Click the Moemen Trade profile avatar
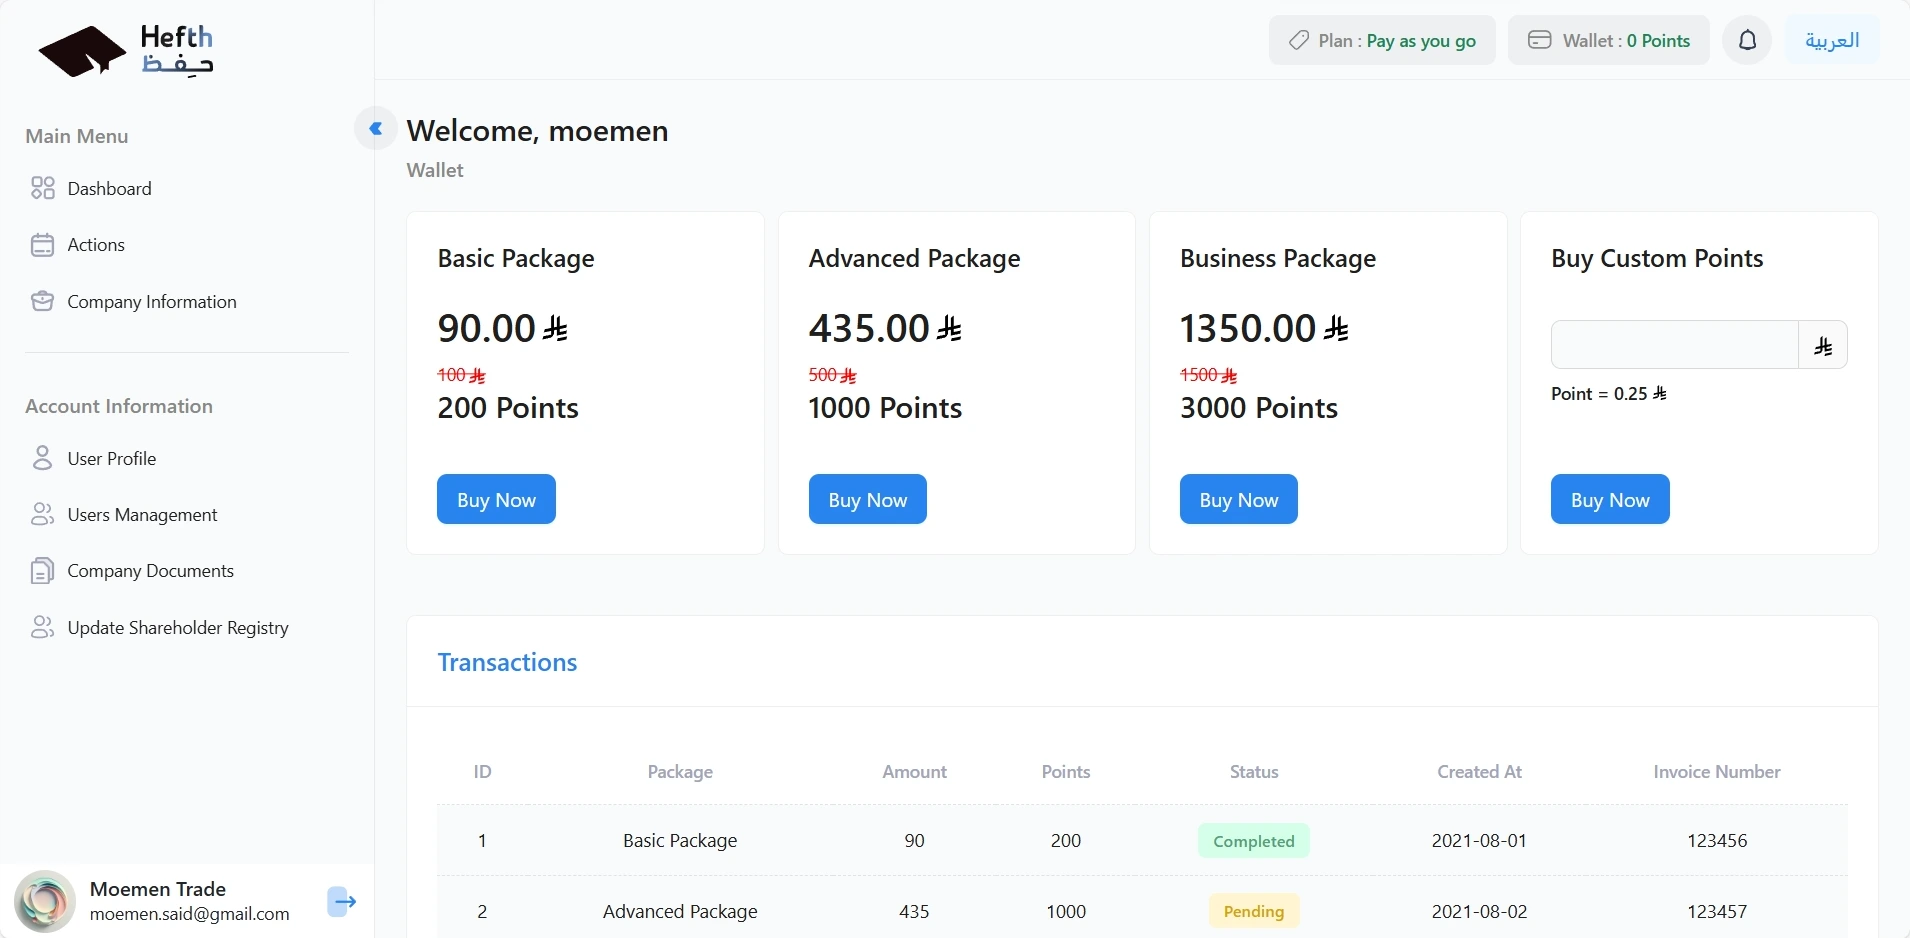 [45, 901]
